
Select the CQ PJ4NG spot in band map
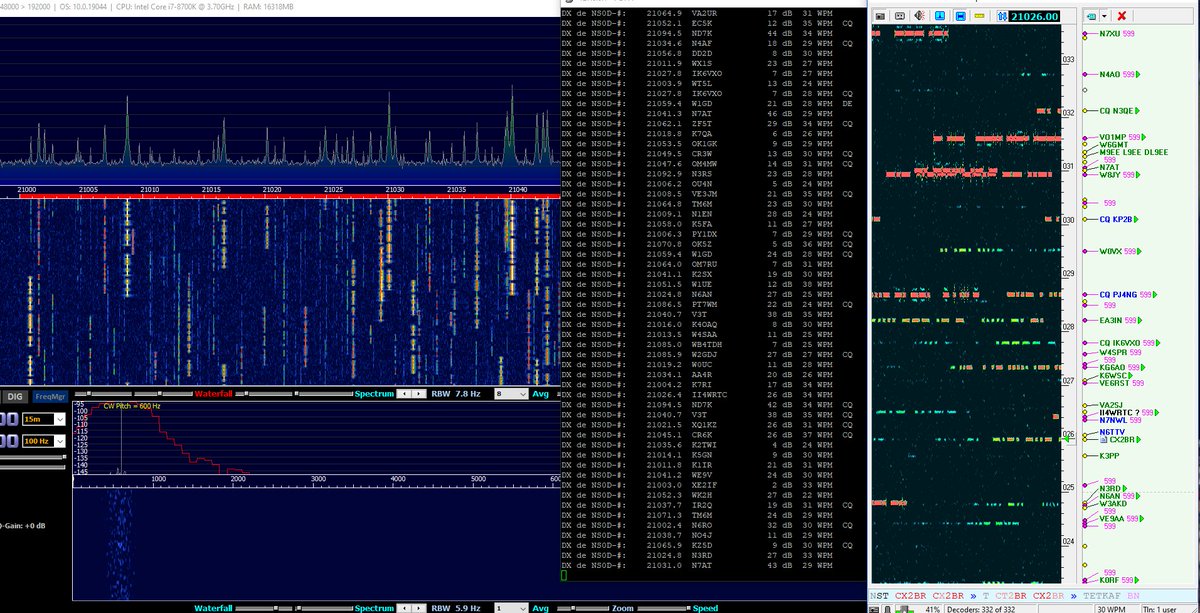pos(1118,295)
